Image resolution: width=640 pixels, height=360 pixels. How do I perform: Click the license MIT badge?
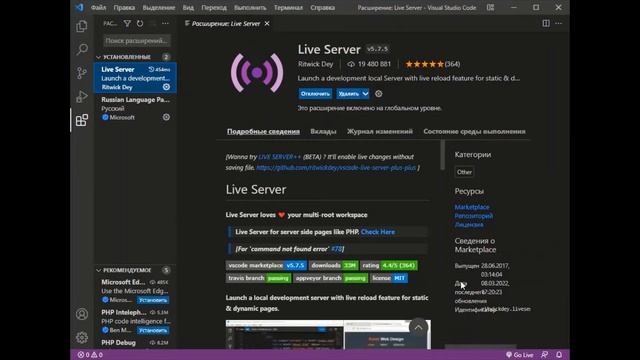[x=389, y=278]
